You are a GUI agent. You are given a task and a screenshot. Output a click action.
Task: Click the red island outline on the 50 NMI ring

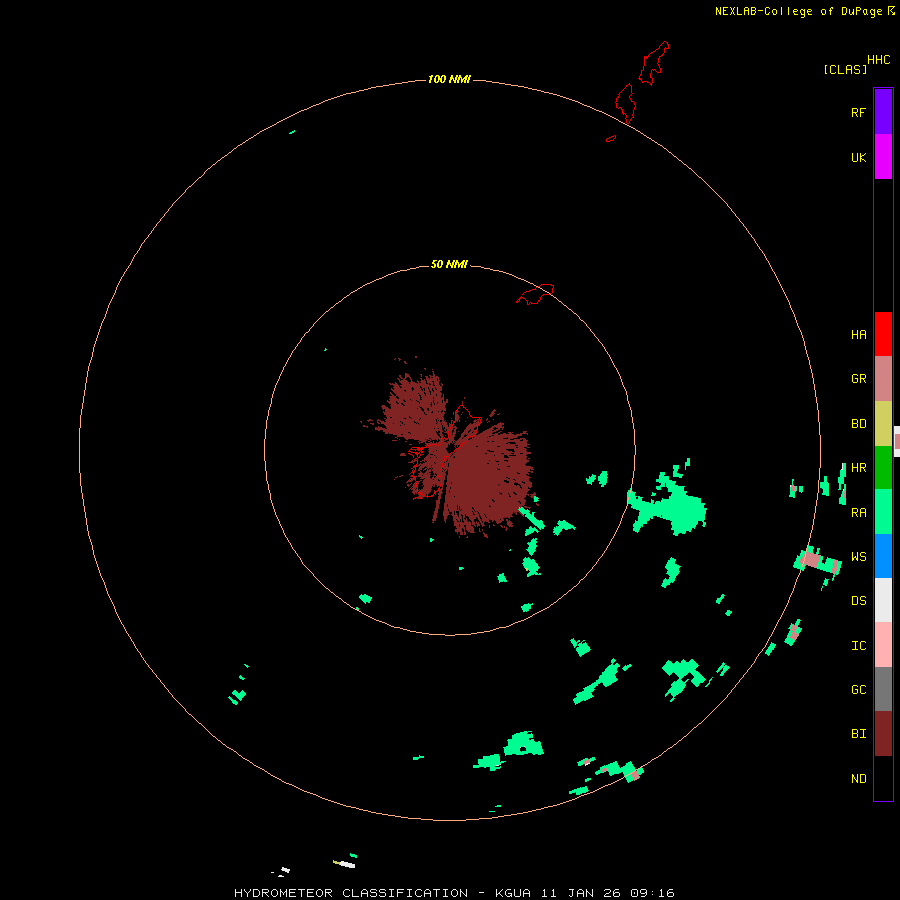[x=536, y=294]
